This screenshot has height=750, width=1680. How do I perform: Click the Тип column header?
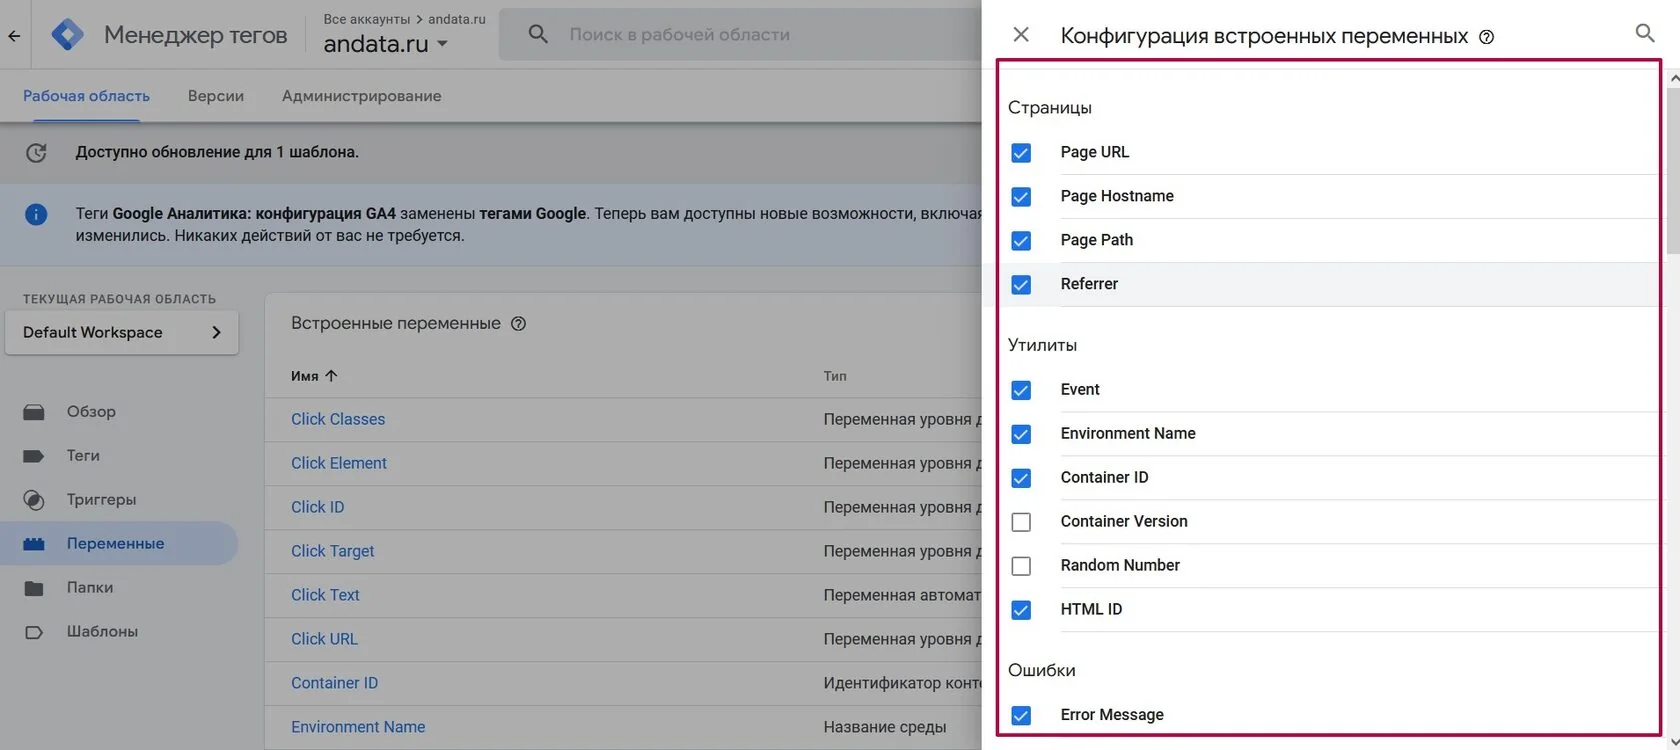pos(835,376)
